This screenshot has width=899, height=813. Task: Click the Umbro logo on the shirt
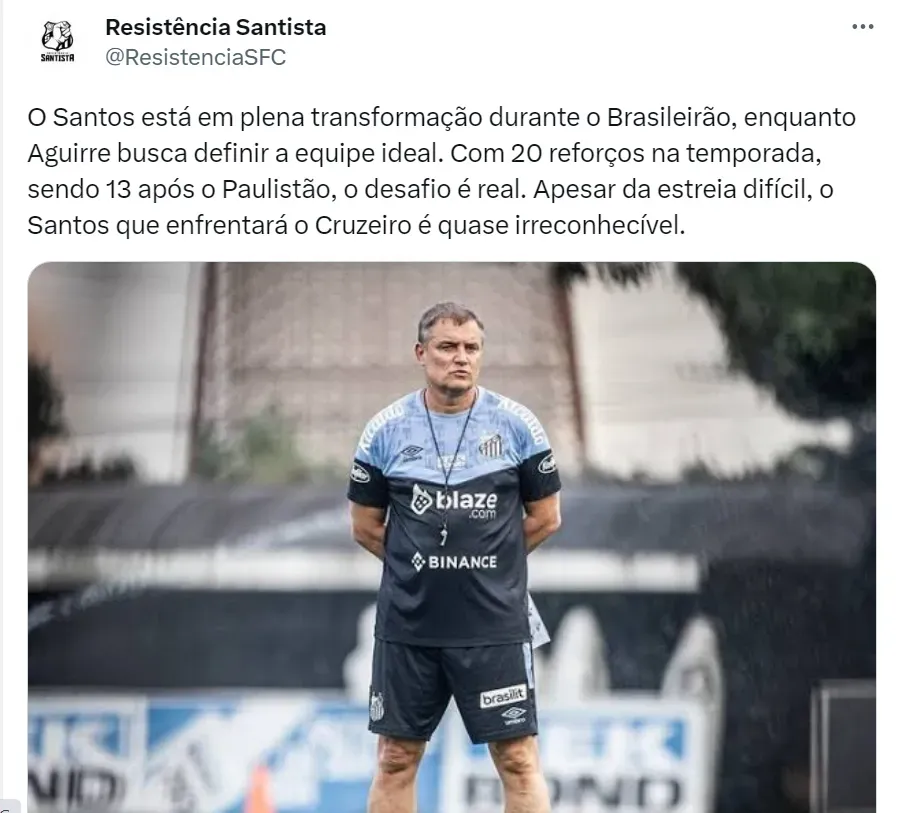click(412, 452)
